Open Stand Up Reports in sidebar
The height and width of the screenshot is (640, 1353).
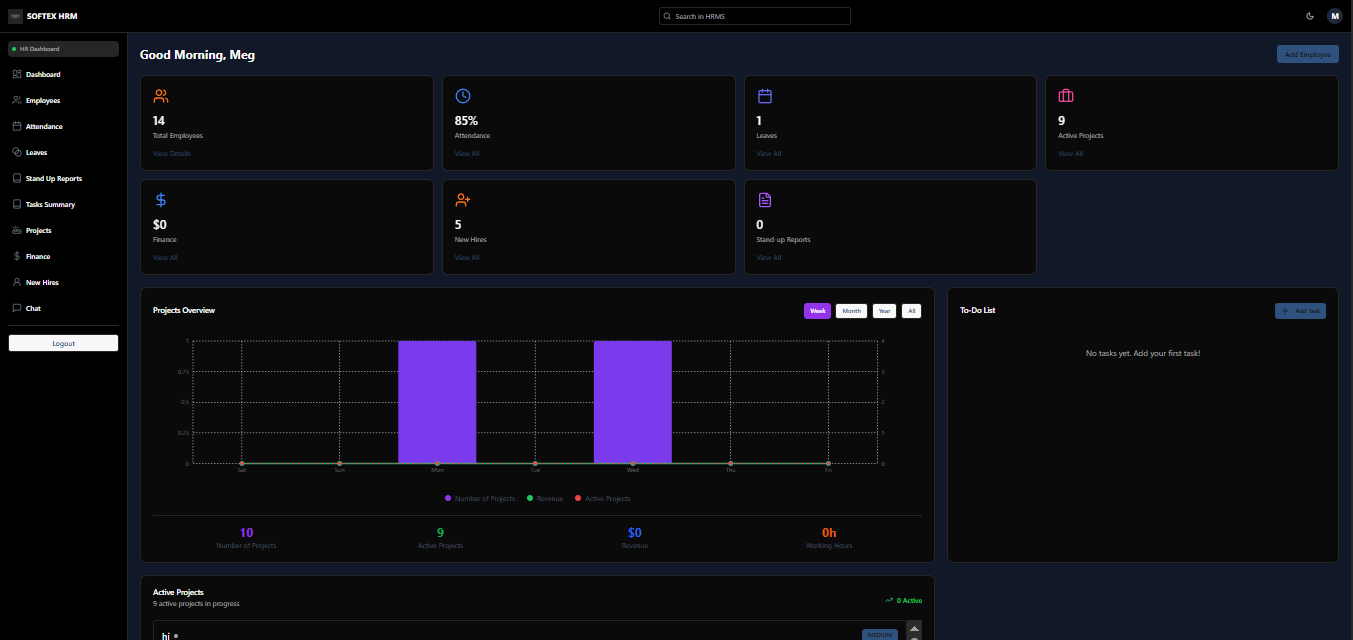tap(54, 179)
